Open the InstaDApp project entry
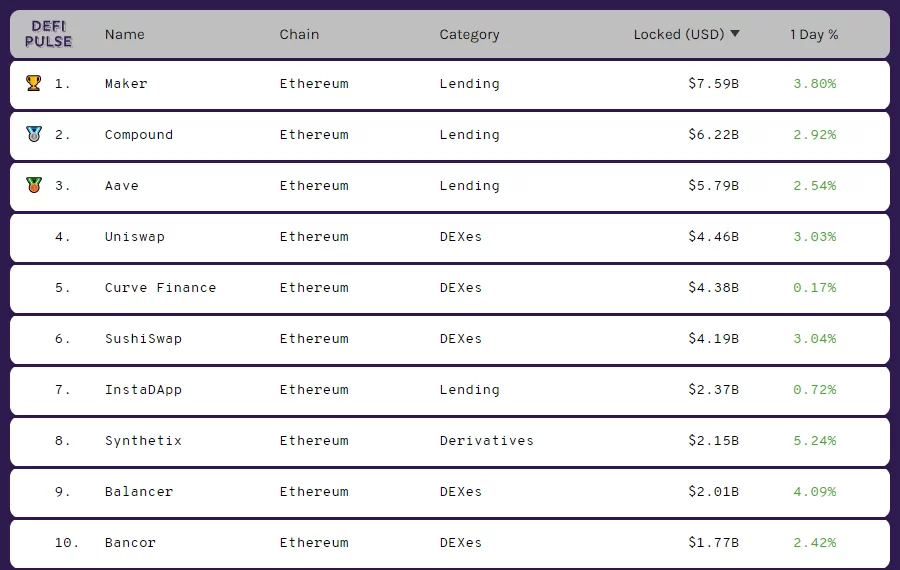The height and width of the screenshot is (570, 900). (x=143, y=390)
